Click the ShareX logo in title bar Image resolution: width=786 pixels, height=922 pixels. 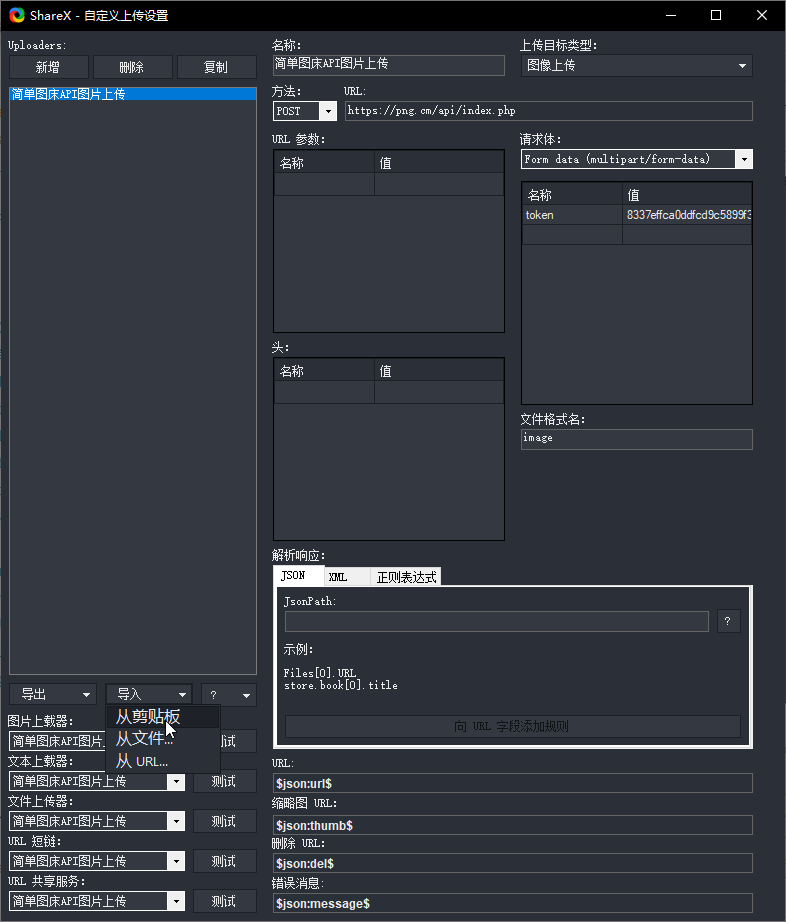coord(17,15)
